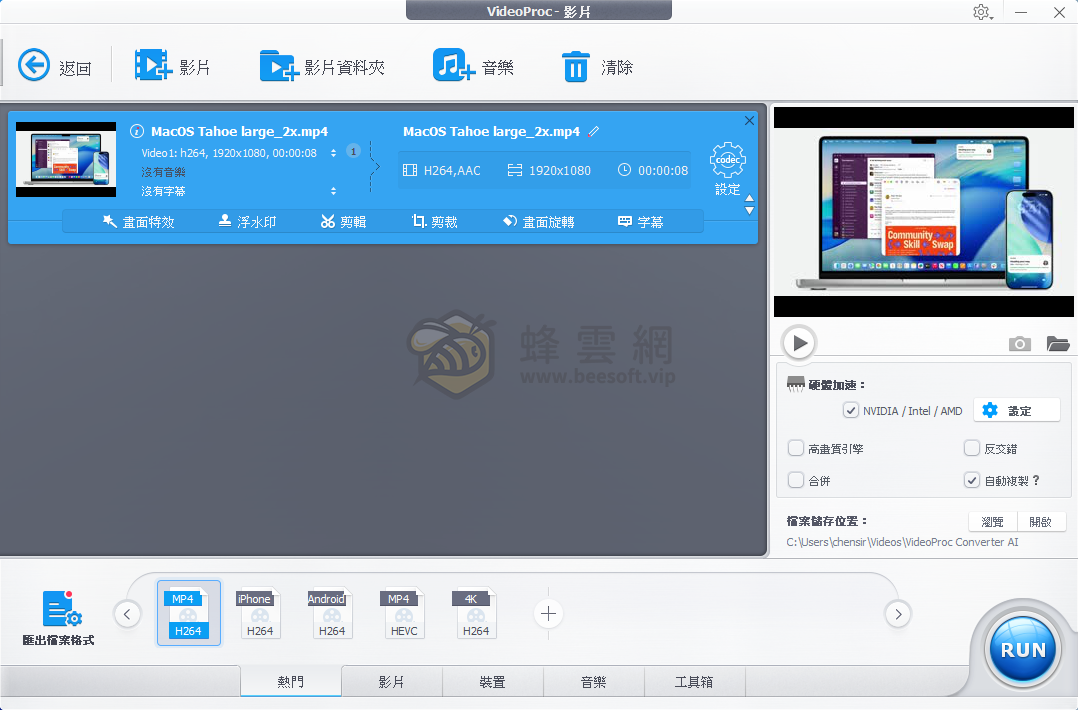Toggle NVIDIA / Intel / AMD hardware acceleration
Screen dimensions: 1078x710
[x=850, y=410]
